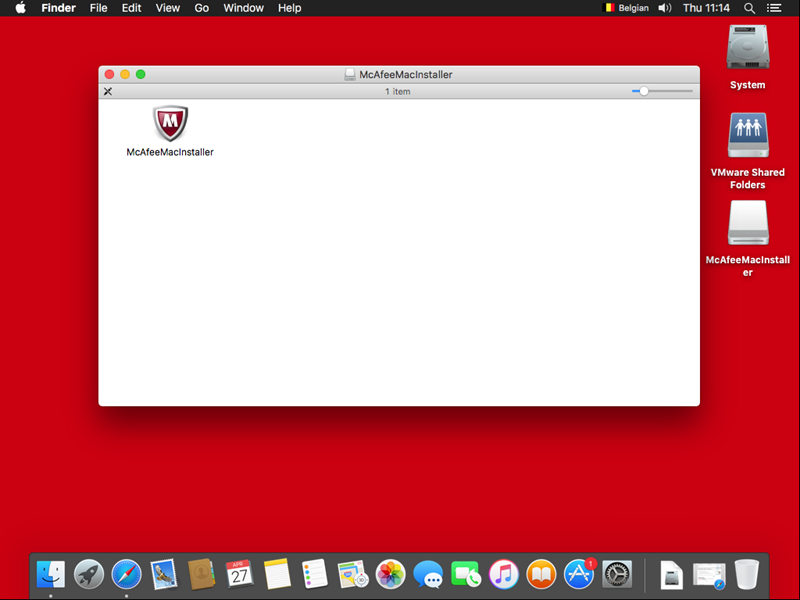Zoom the McAfeeMacInstaller window with the green button
Screen dimensions: 800x600
[x=141, y=74]
